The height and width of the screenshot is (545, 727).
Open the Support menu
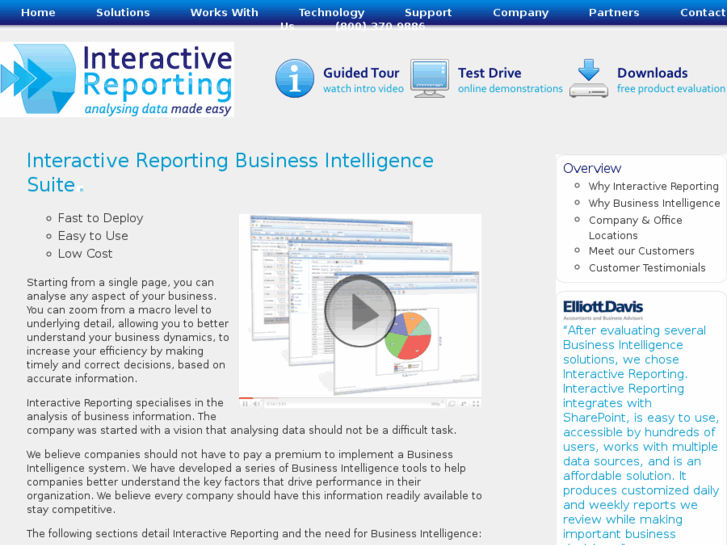pyautogui.click(x=428, y=13)
